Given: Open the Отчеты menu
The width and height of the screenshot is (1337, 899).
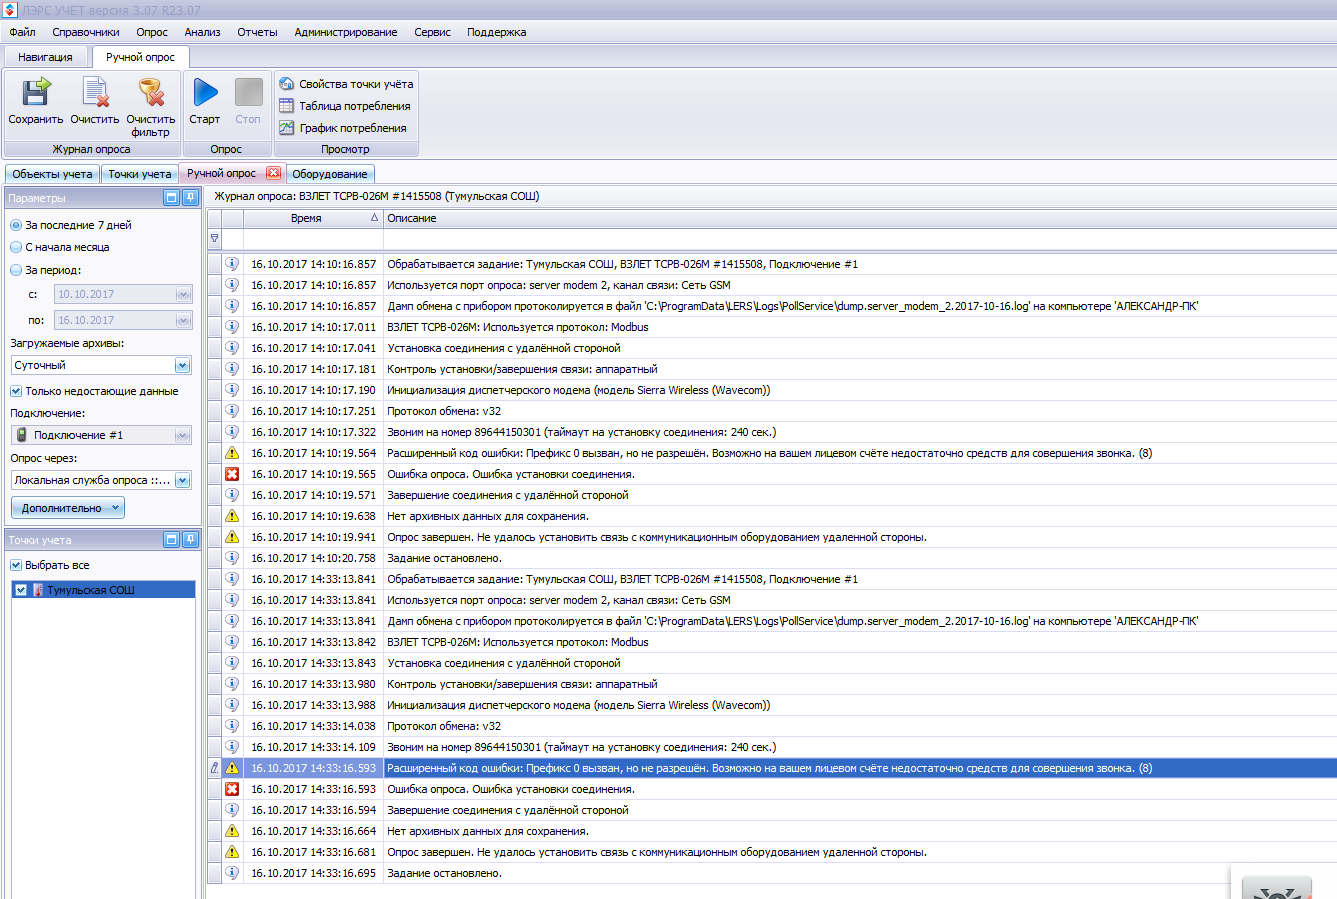Looking at the screenshot, I should pyautogui.click(x=257, y=32).
